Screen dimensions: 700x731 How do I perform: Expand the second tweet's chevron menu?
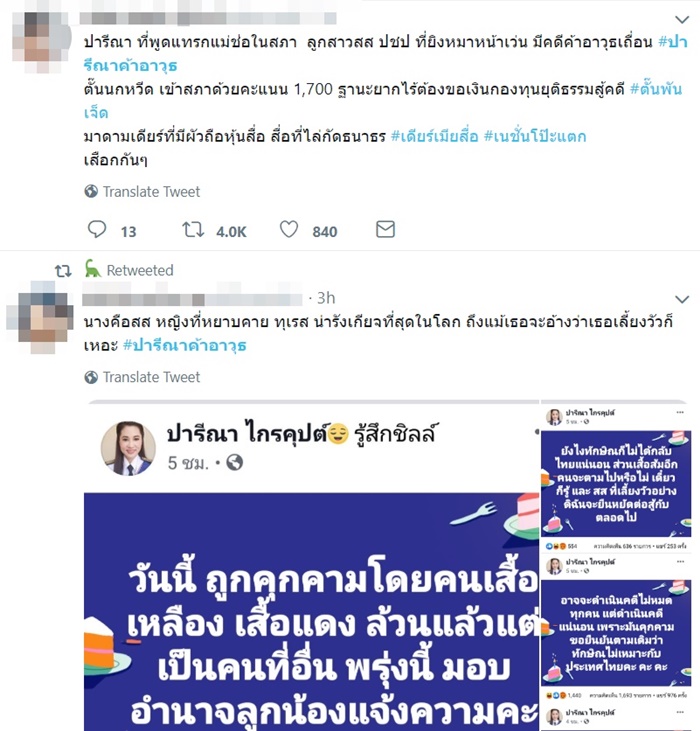(682, 299)
